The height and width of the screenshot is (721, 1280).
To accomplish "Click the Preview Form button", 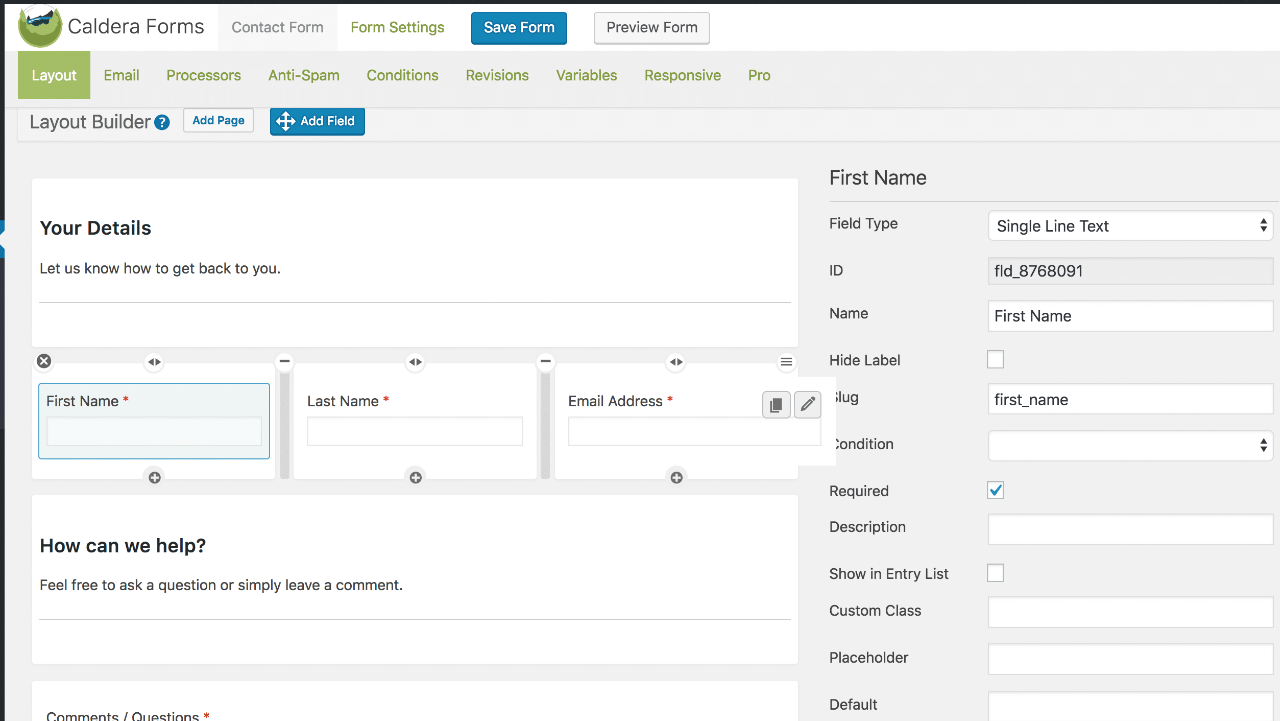I will tap(651, 28).
